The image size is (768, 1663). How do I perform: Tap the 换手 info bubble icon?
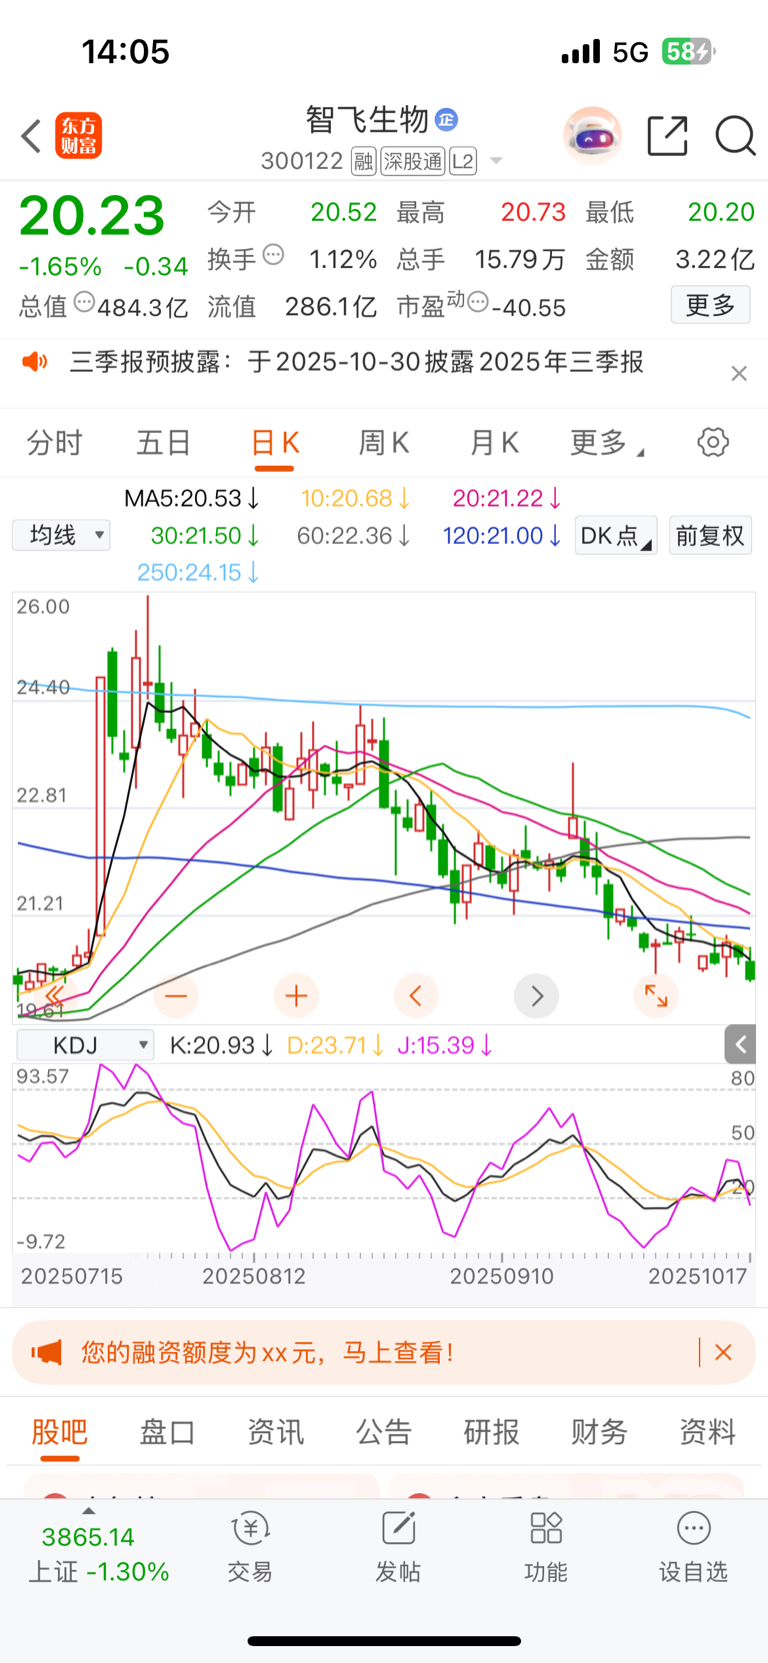(x=273, y=255)
